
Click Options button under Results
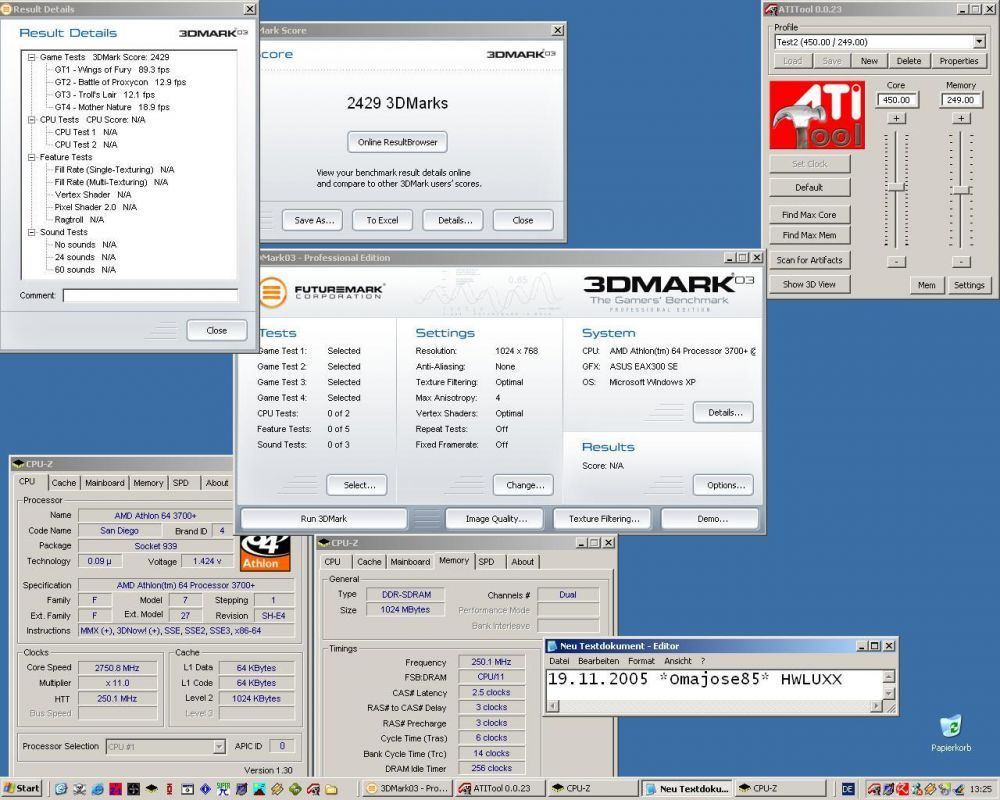tap(724, 485)
